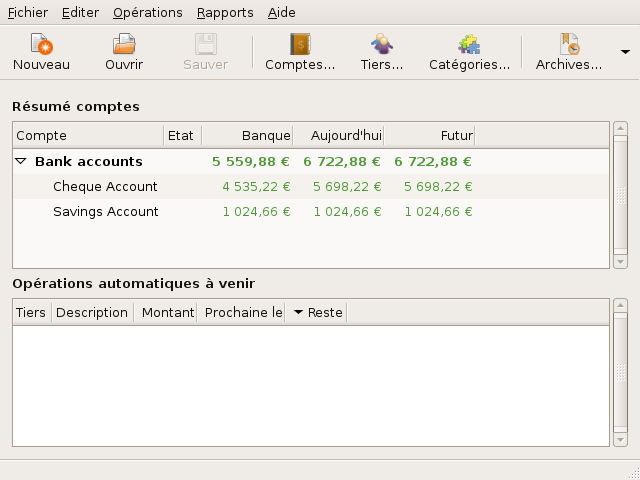
Task: Click the Aujourd'hui column header
Action: point(338,135)
